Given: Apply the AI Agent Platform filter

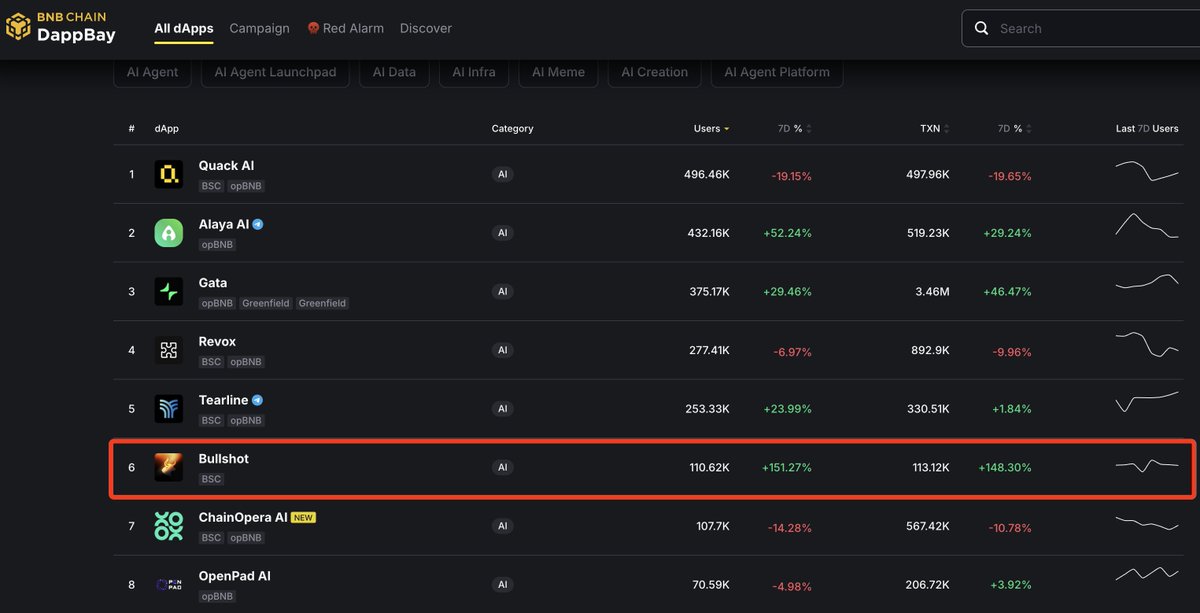Looking at the screenshot, I should click(x=777, y=72).
